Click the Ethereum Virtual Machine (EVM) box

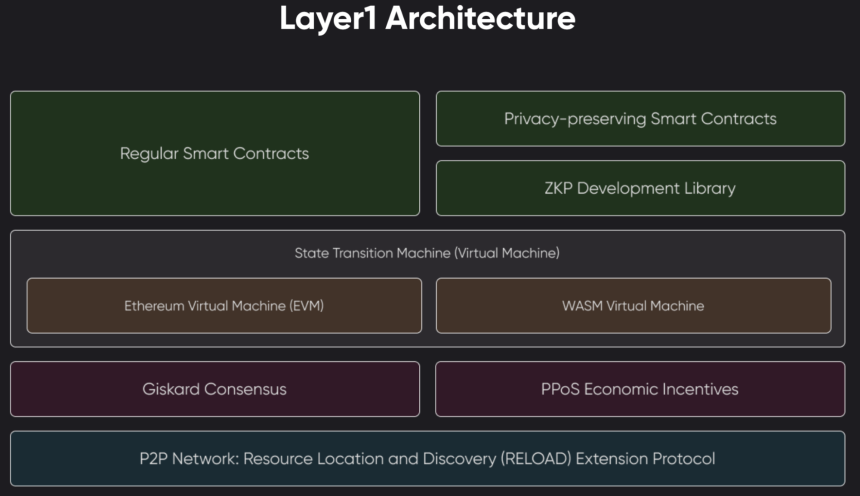click(x=224, y=306)
